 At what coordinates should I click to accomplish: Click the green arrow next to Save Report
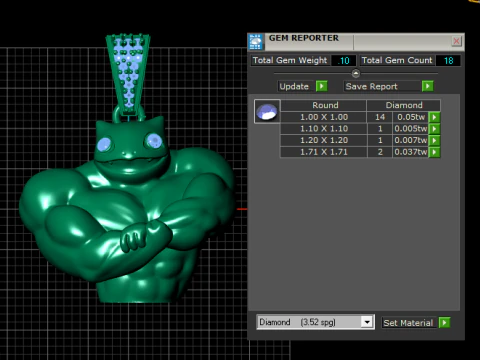click(x=427, y=86)
